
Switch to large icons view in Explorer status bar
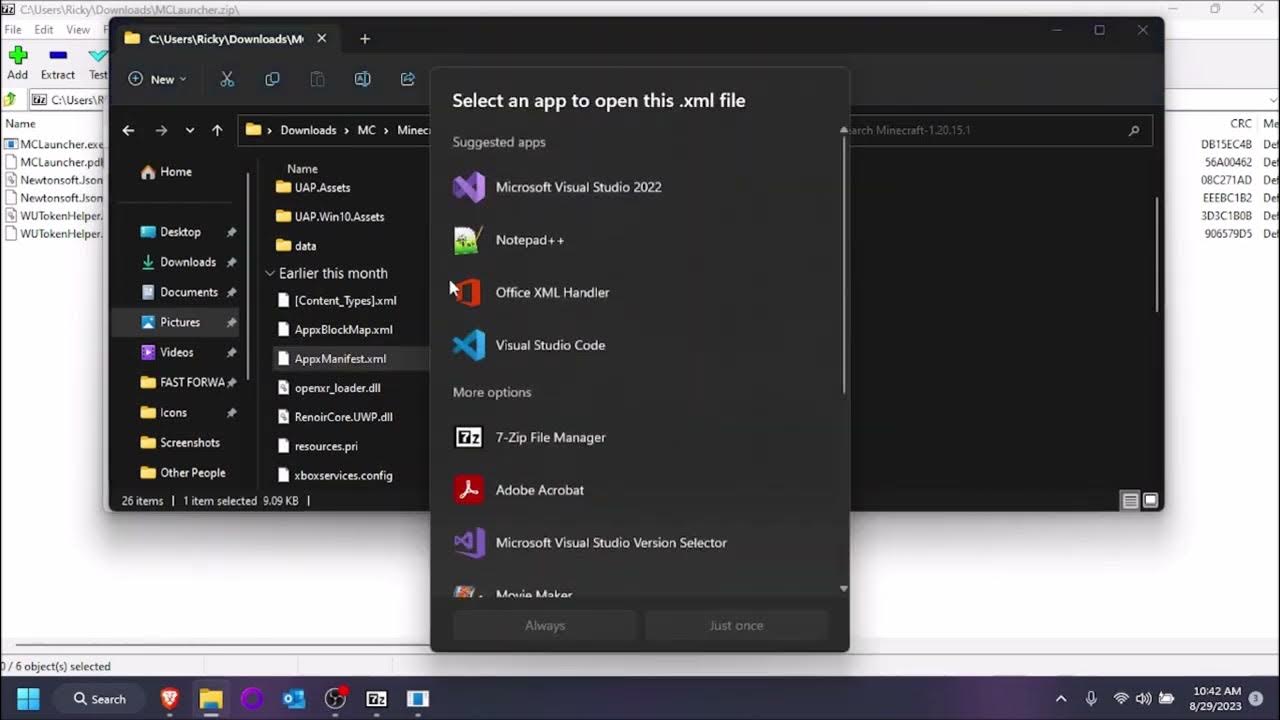[x=1150, y=501]
